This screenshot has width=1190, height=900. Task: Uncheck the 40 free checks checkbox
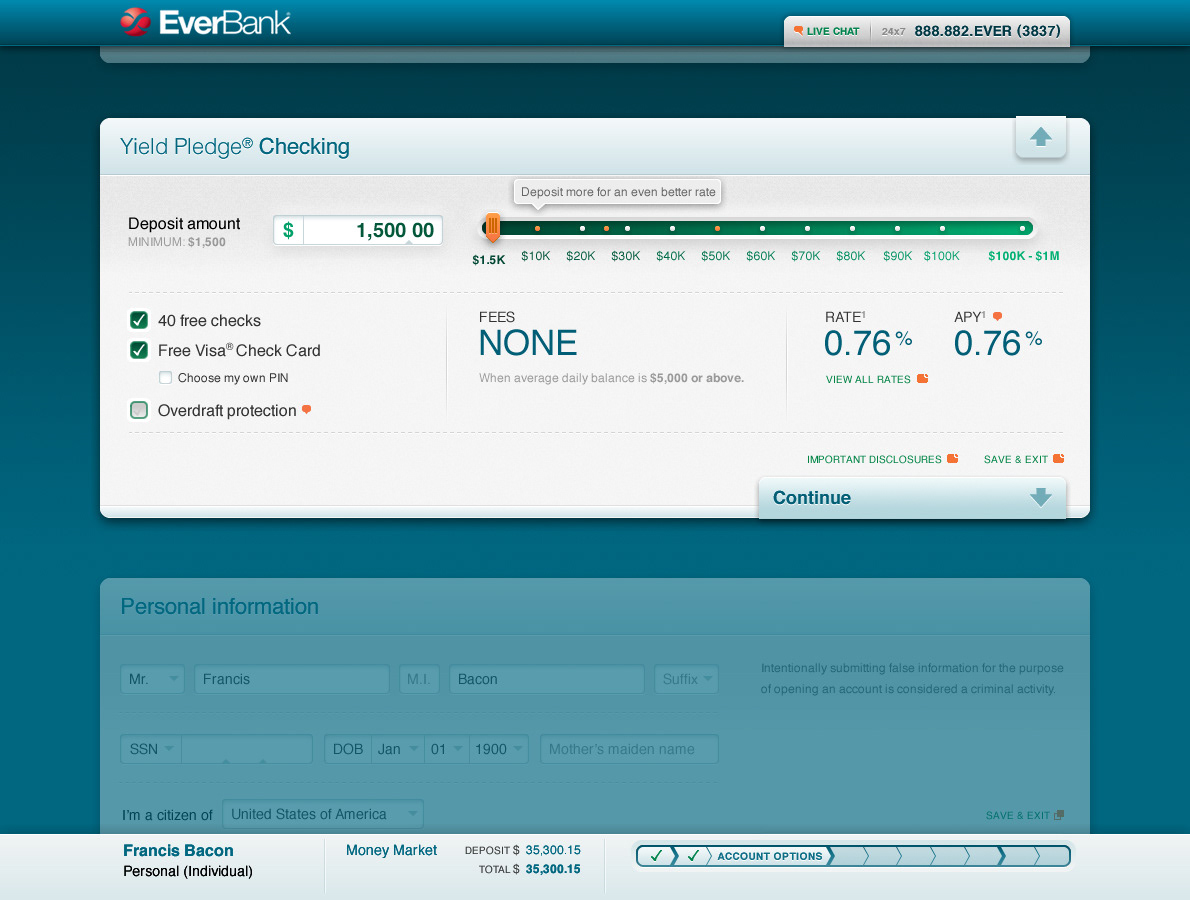[139, 320]
